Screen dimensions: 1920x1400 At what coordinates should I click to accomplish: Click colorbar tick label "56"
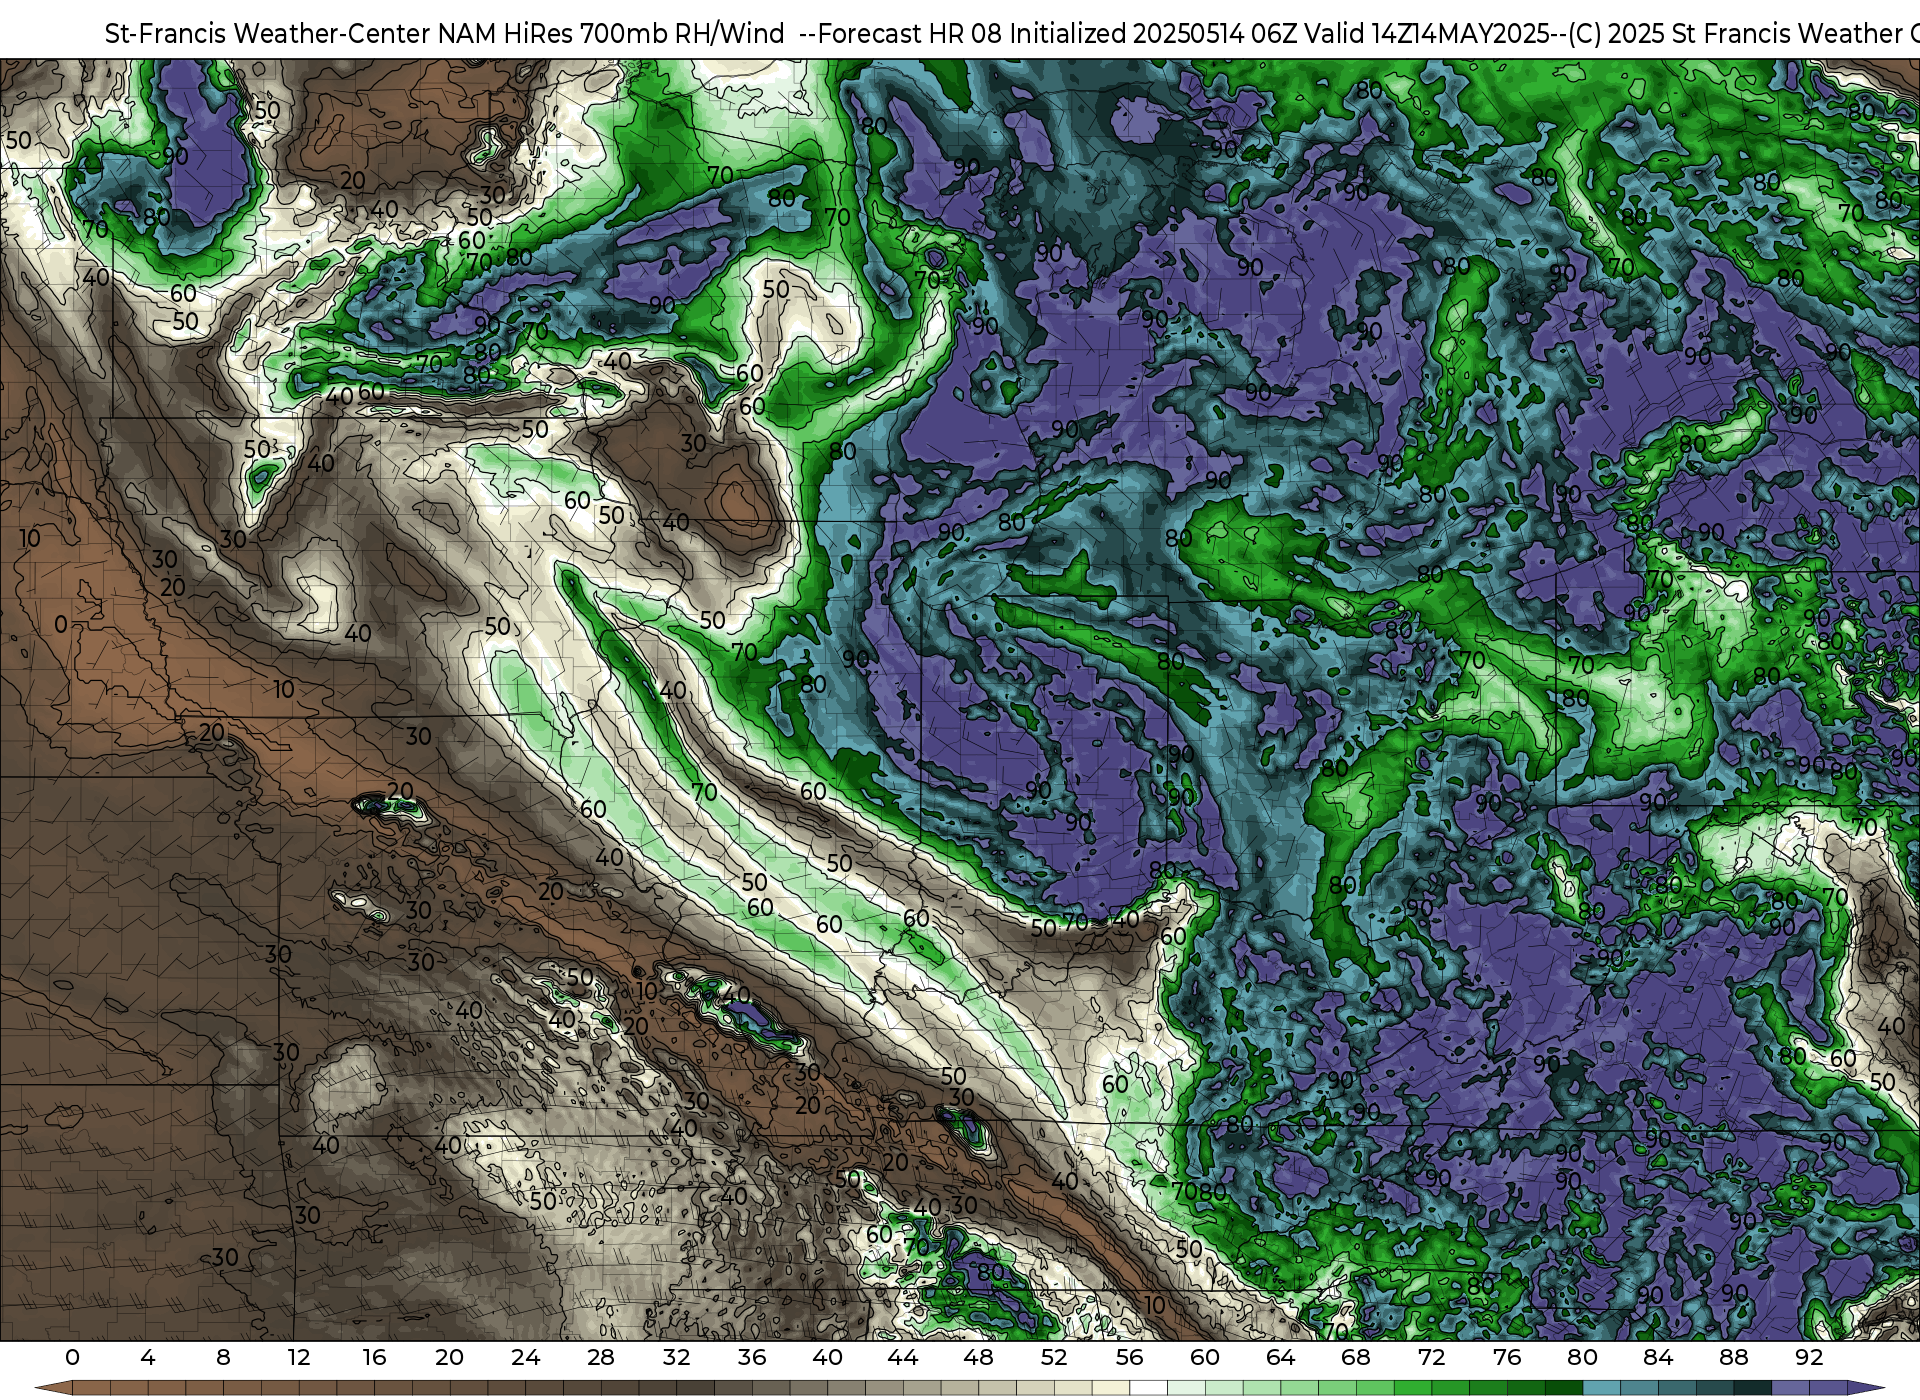(1129, 1358)
